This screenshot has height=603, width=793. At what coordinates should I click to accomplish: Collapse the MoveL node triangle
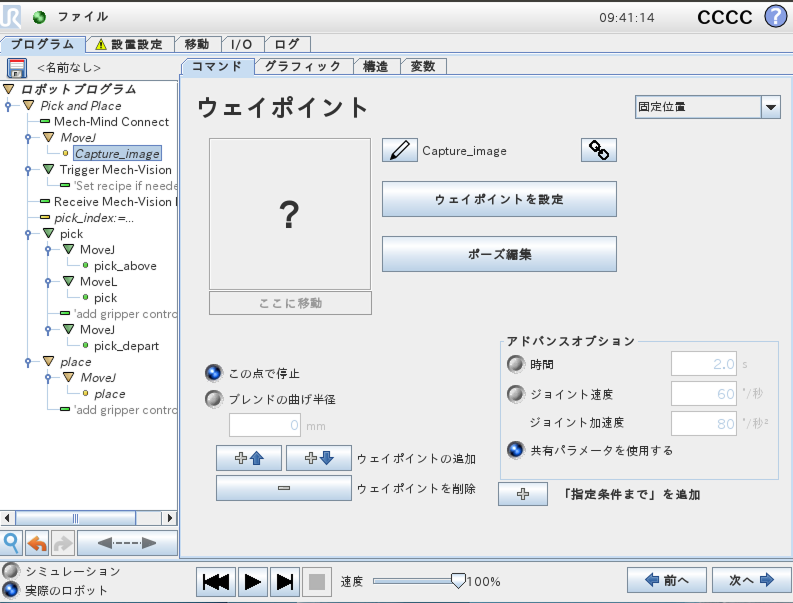(x=69, y=281)
